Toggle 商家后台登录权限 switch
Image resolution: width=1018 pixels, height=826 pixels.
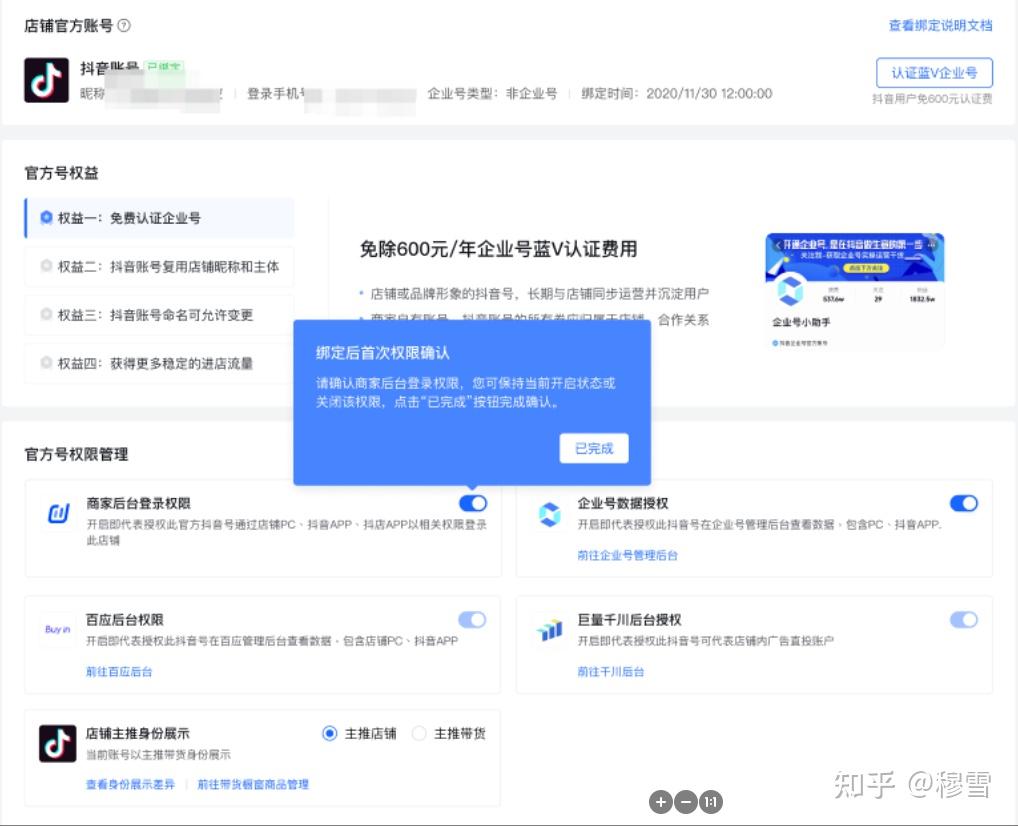pyautogui.click(x=473, y=503)
